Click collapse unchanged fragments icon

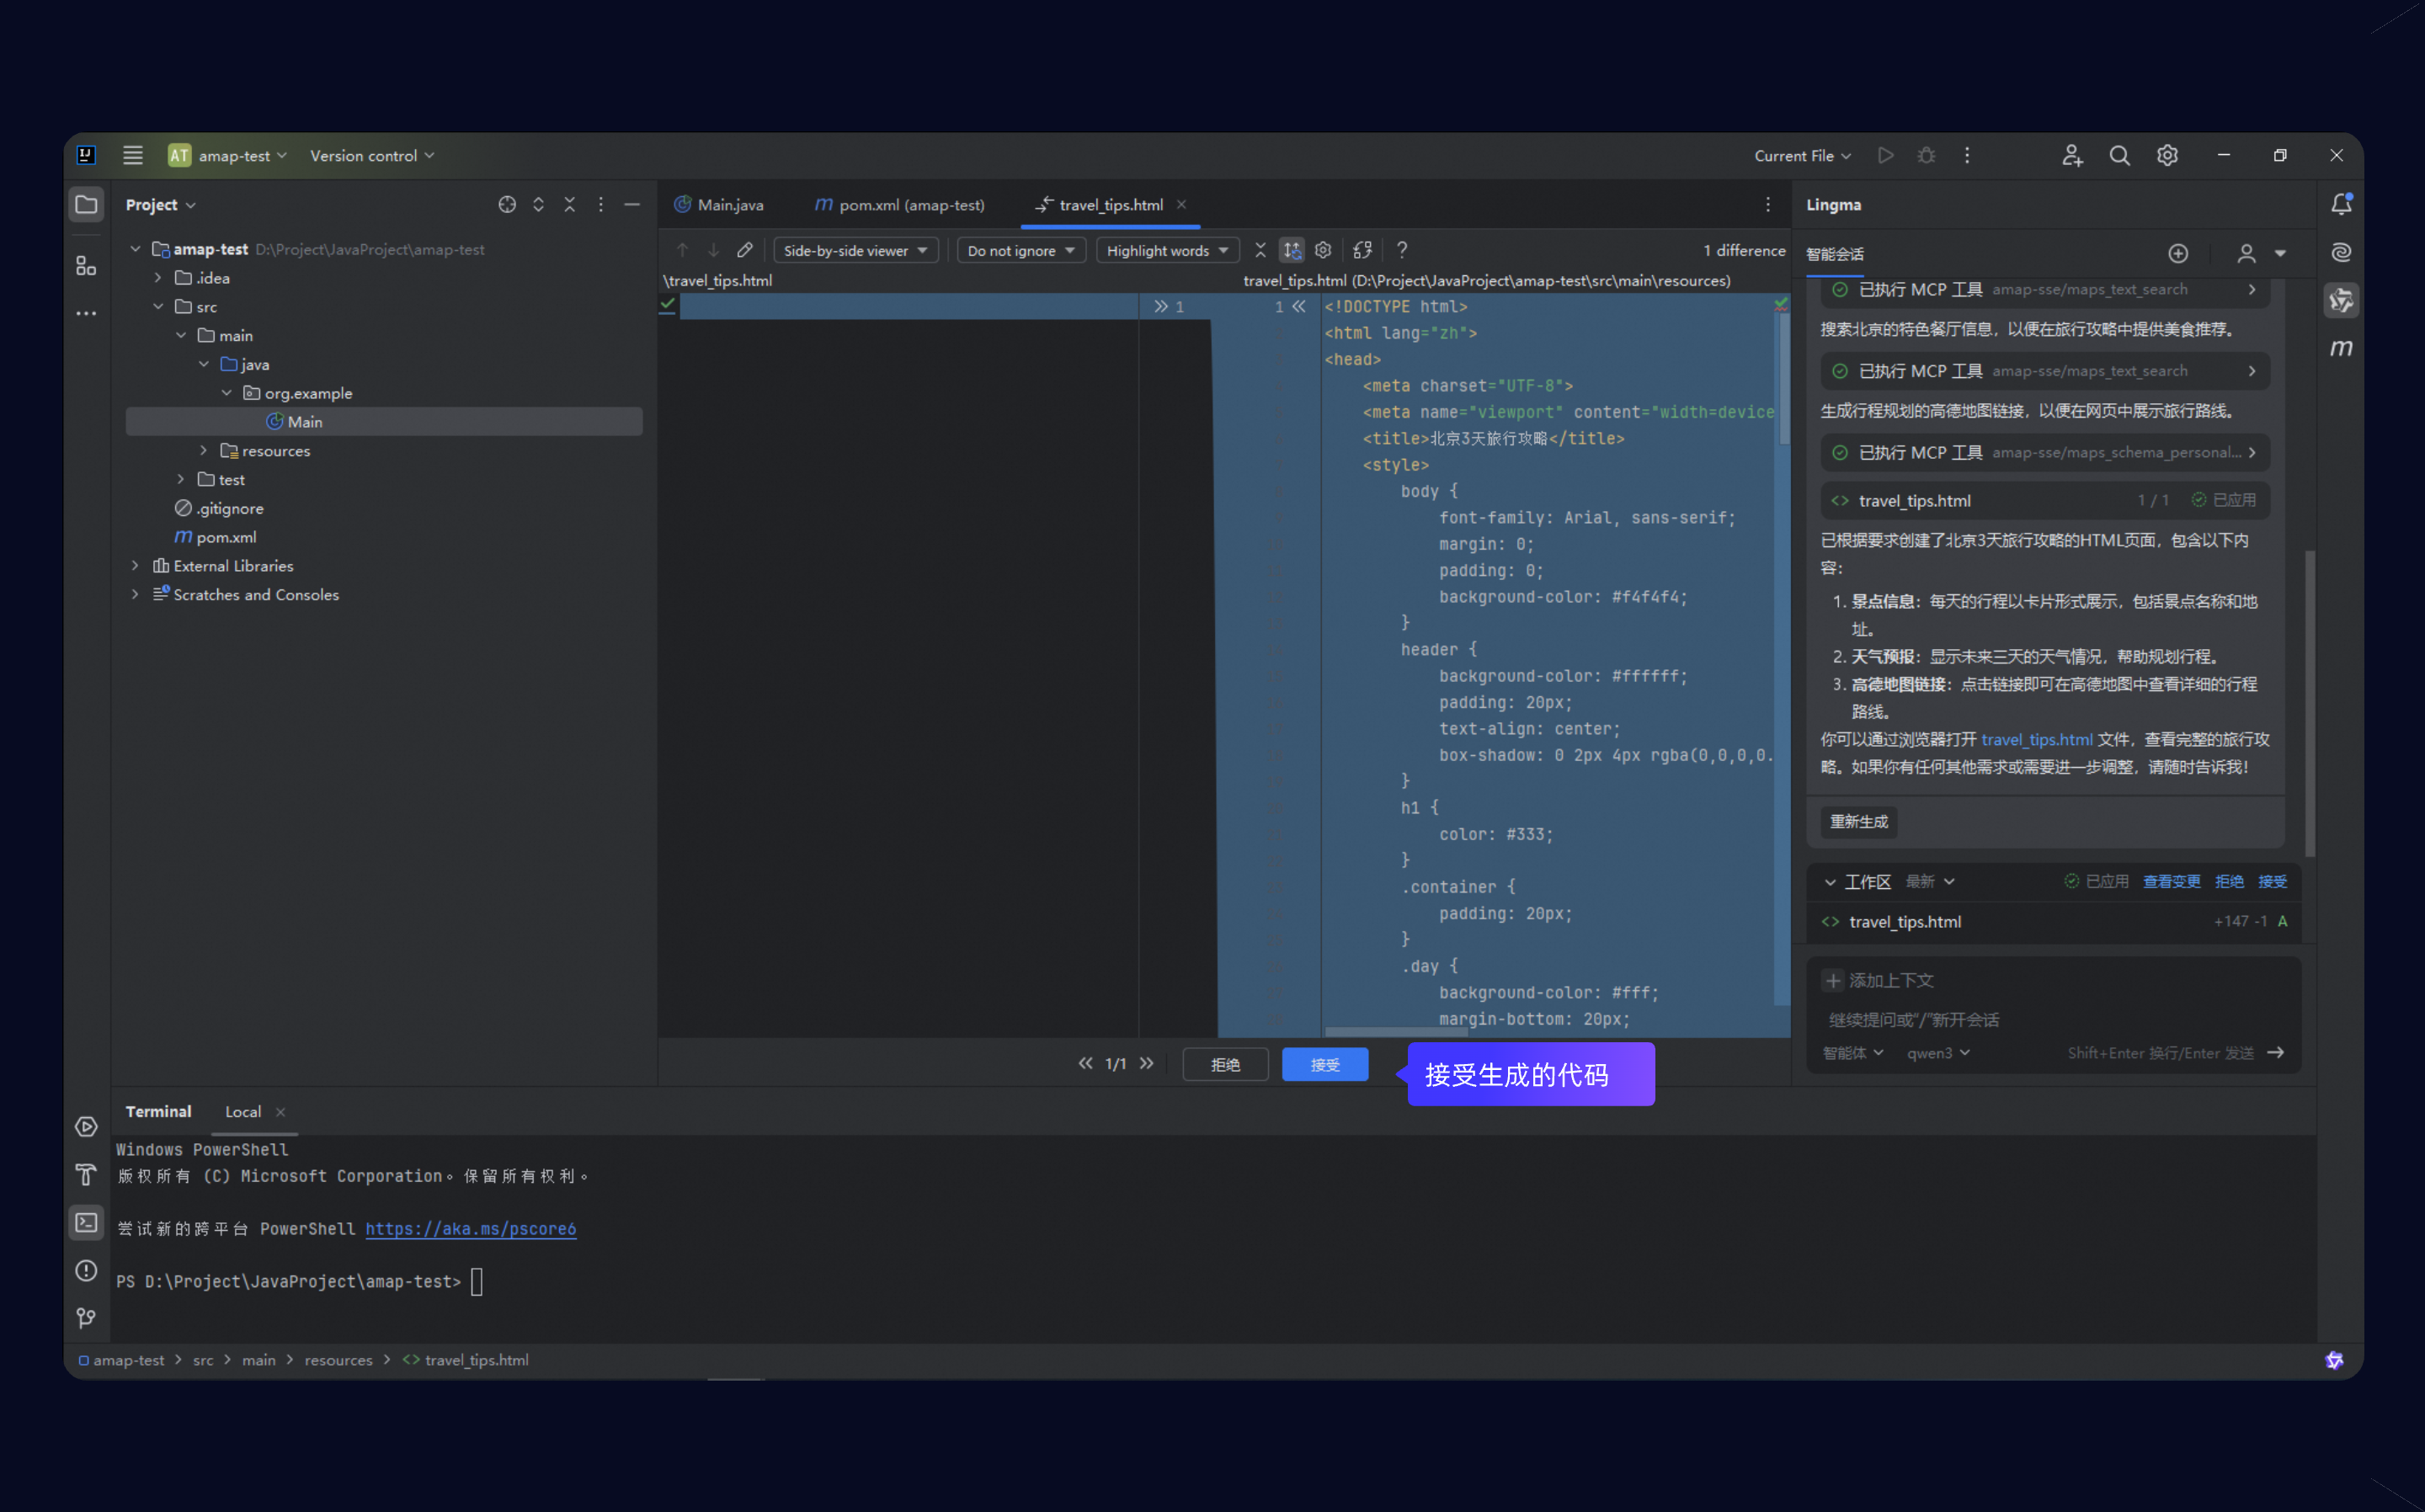pos(1260,250)
